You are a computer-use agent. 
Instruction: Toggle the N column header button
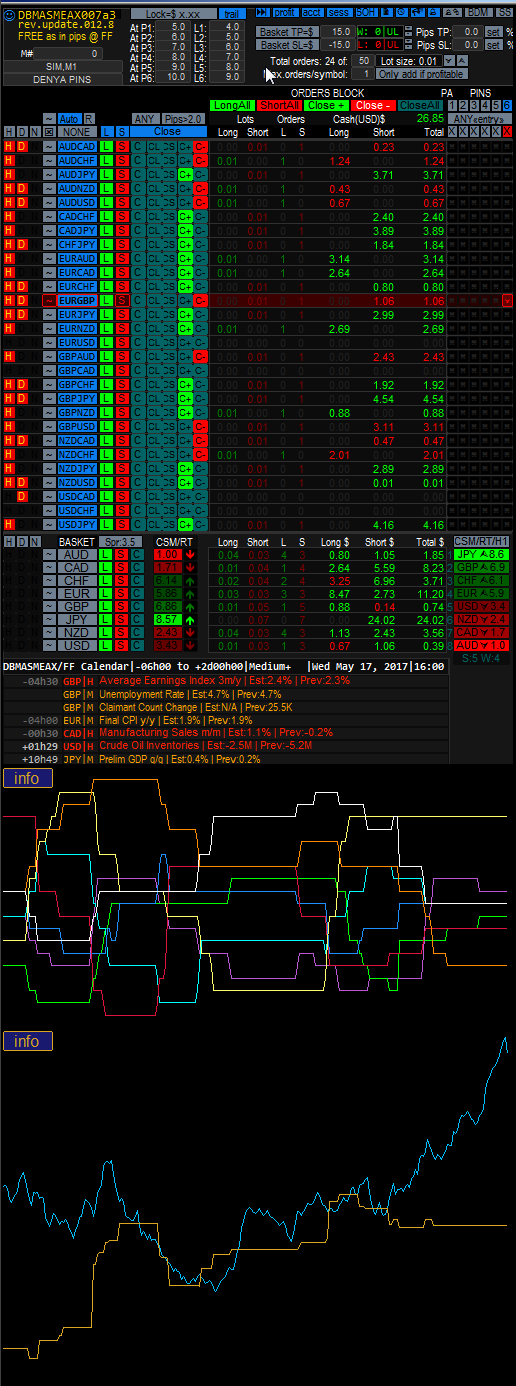(x=34, y=132)
